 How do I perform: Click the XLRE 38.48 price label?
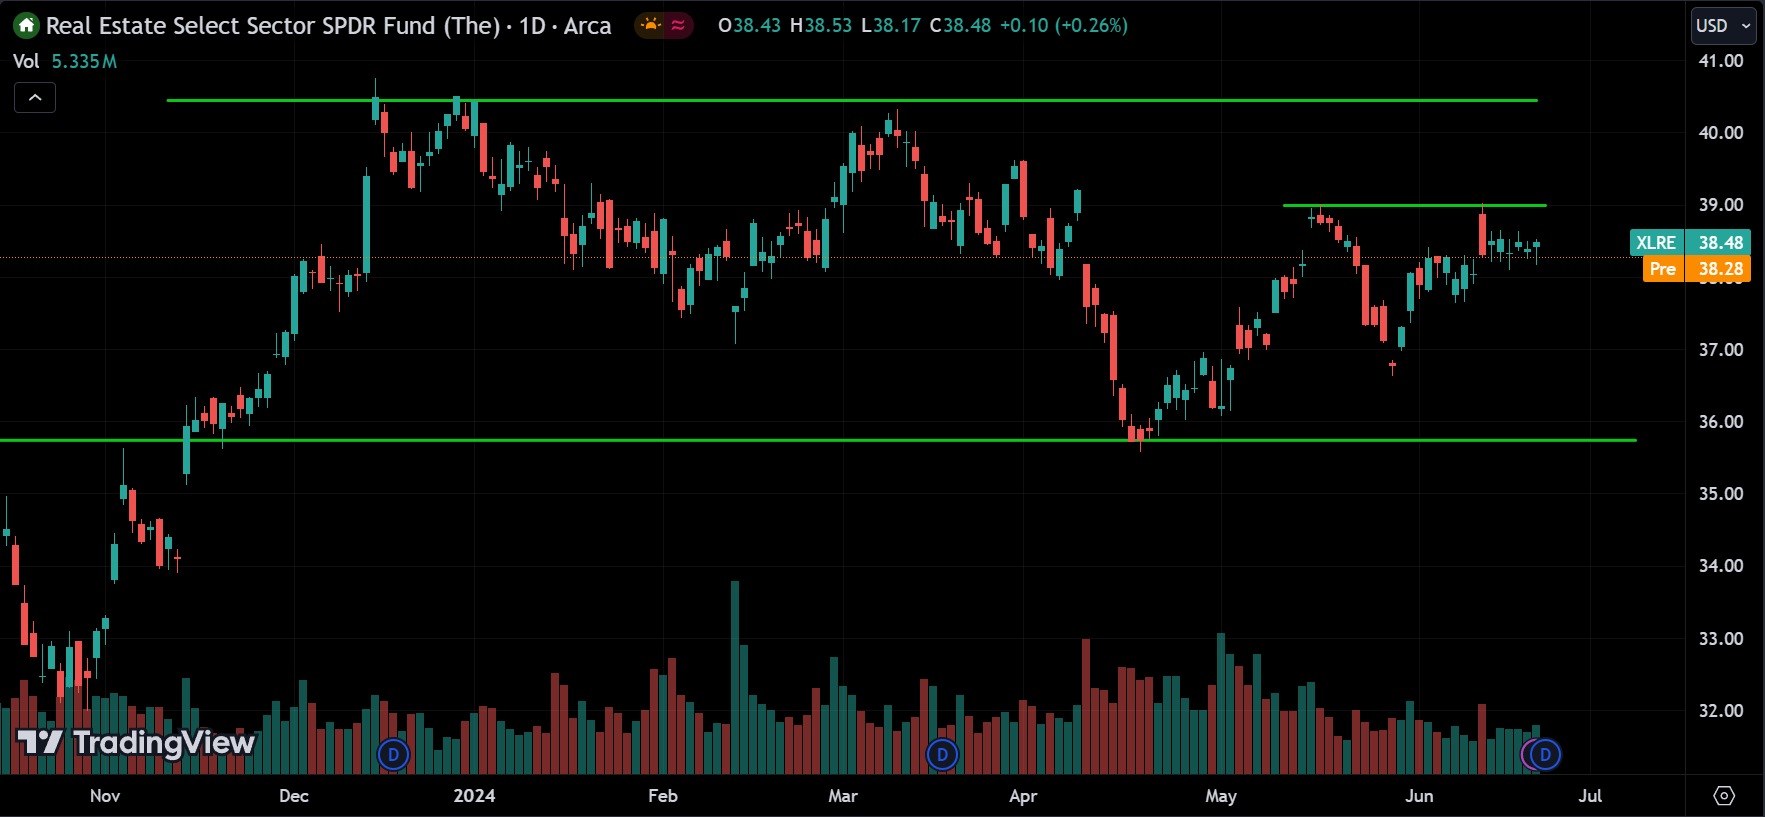click(x=1690, y=243)
